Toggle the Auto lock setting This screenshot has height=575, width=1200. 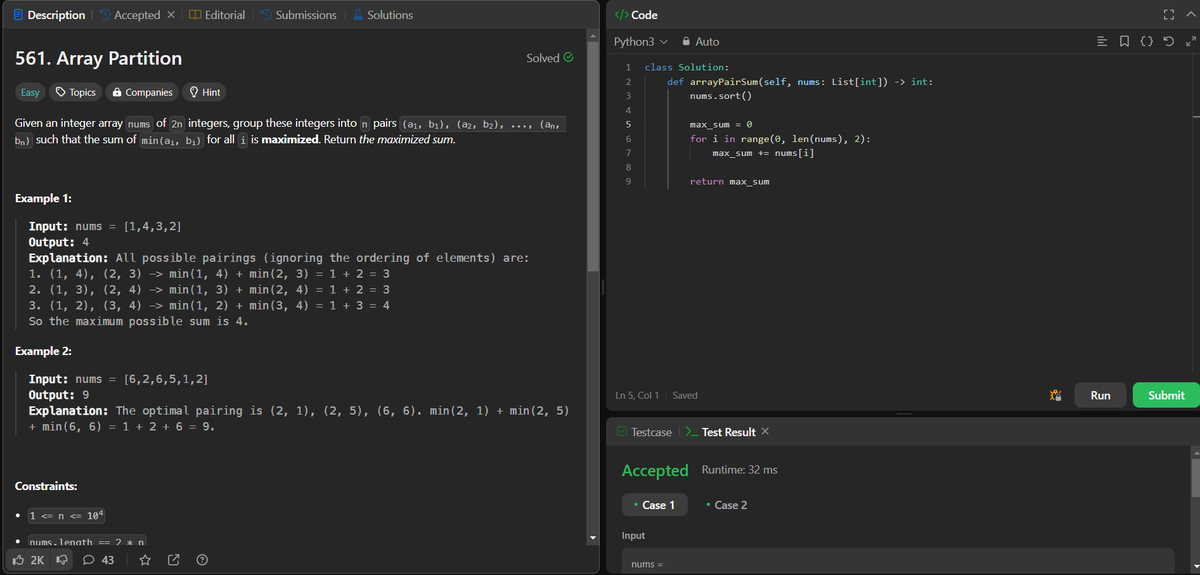tap(700, 42)
